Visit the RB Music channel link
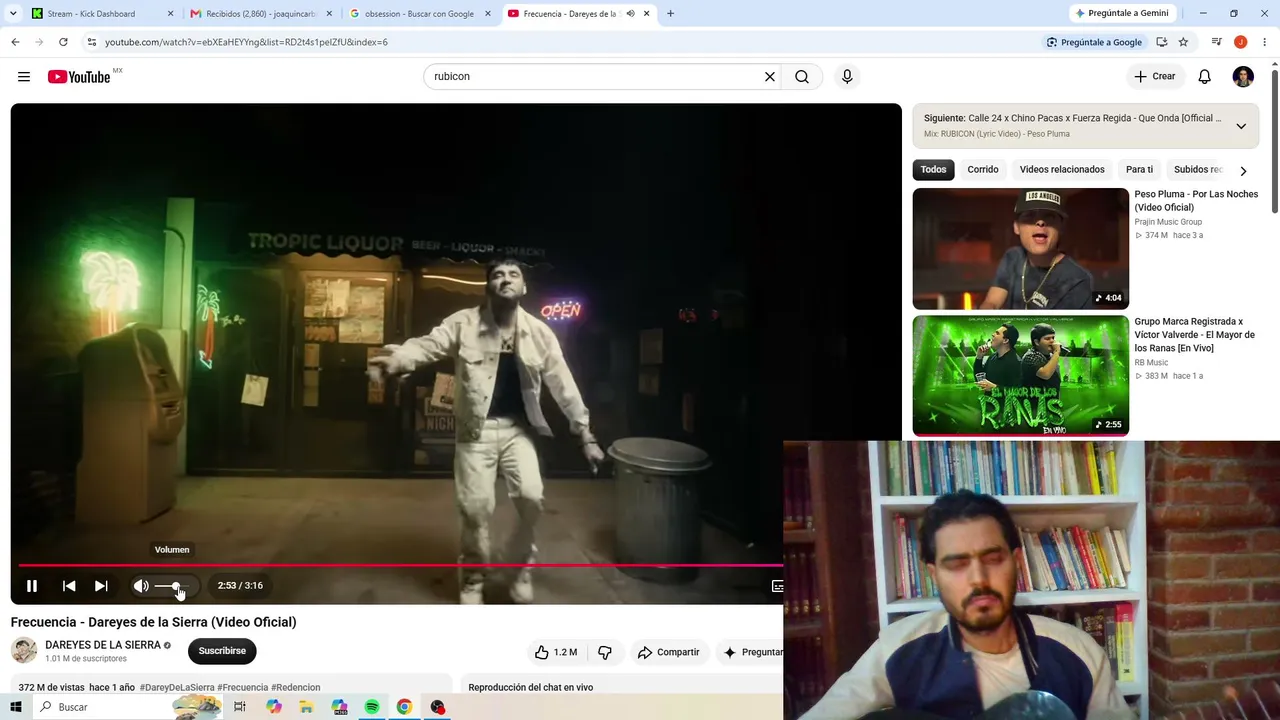 click(x=1151, y=363)
